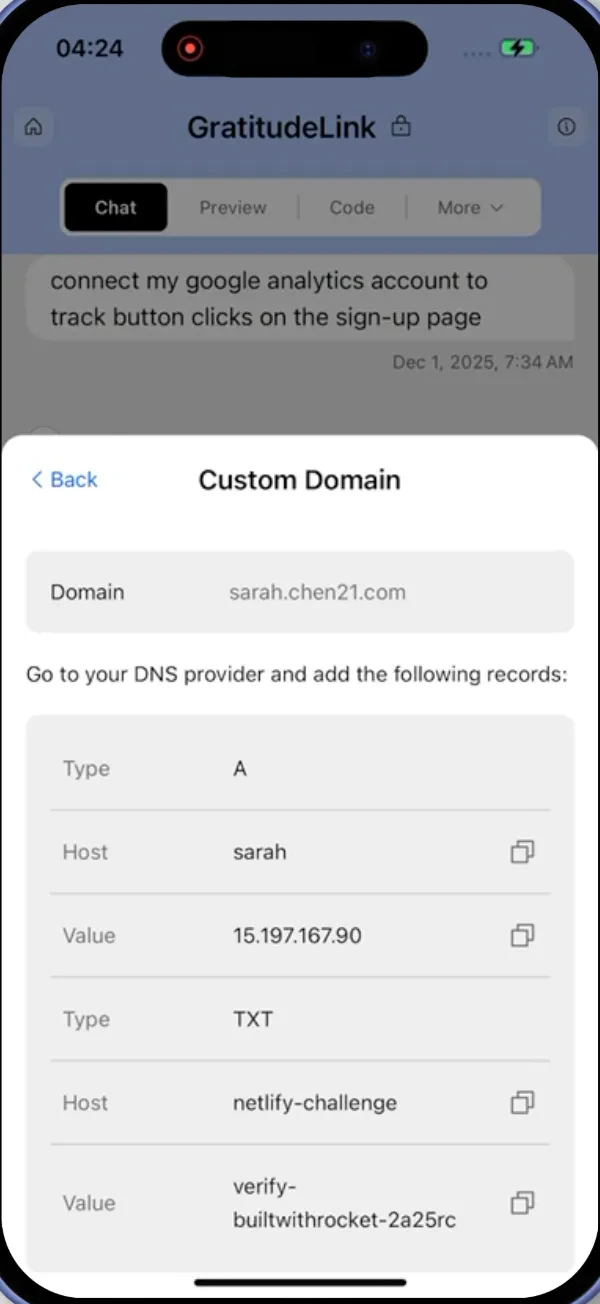This screenshot has width=600, height=1304.
Task: Tap the lock icon beside GratitudeLink
Action: coord(400,127)
